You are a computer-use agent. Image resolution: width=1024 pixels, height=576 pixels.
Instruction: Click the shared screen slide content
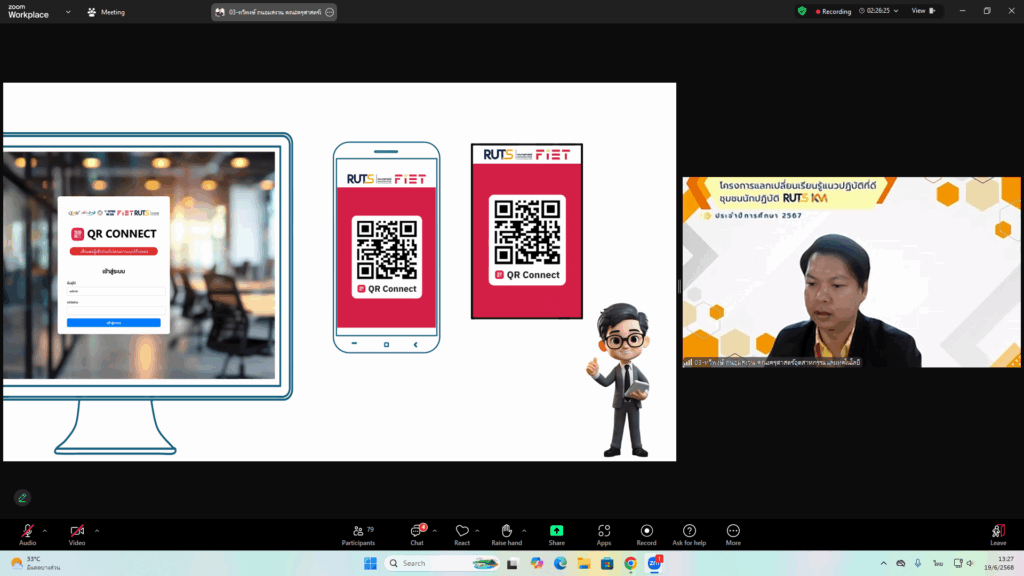[340, 272]
